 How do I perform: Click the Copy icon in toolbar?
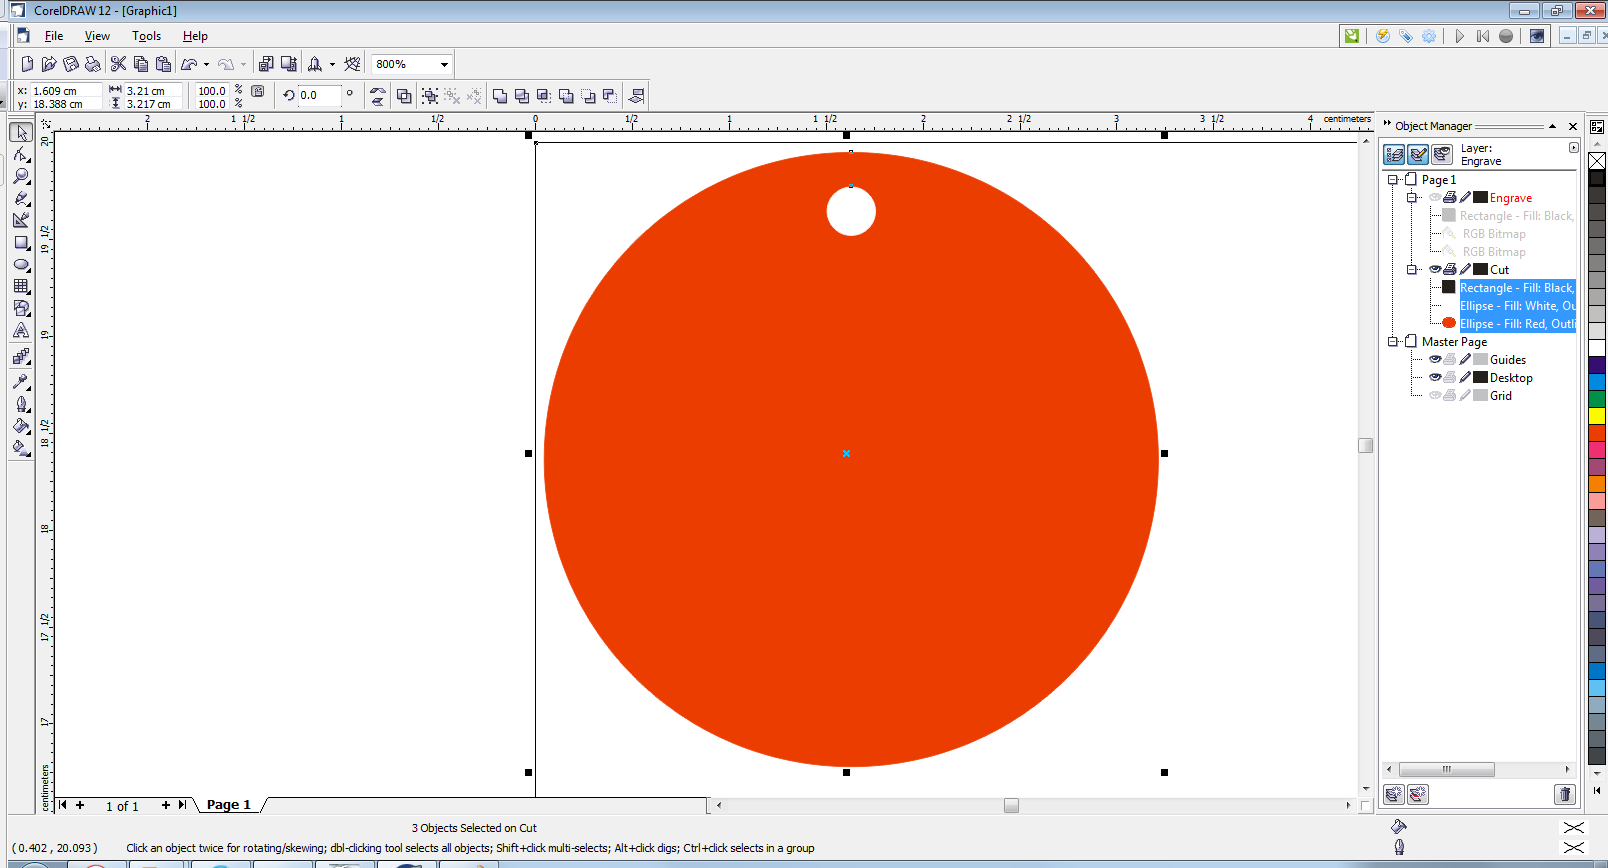pos(141,64)
